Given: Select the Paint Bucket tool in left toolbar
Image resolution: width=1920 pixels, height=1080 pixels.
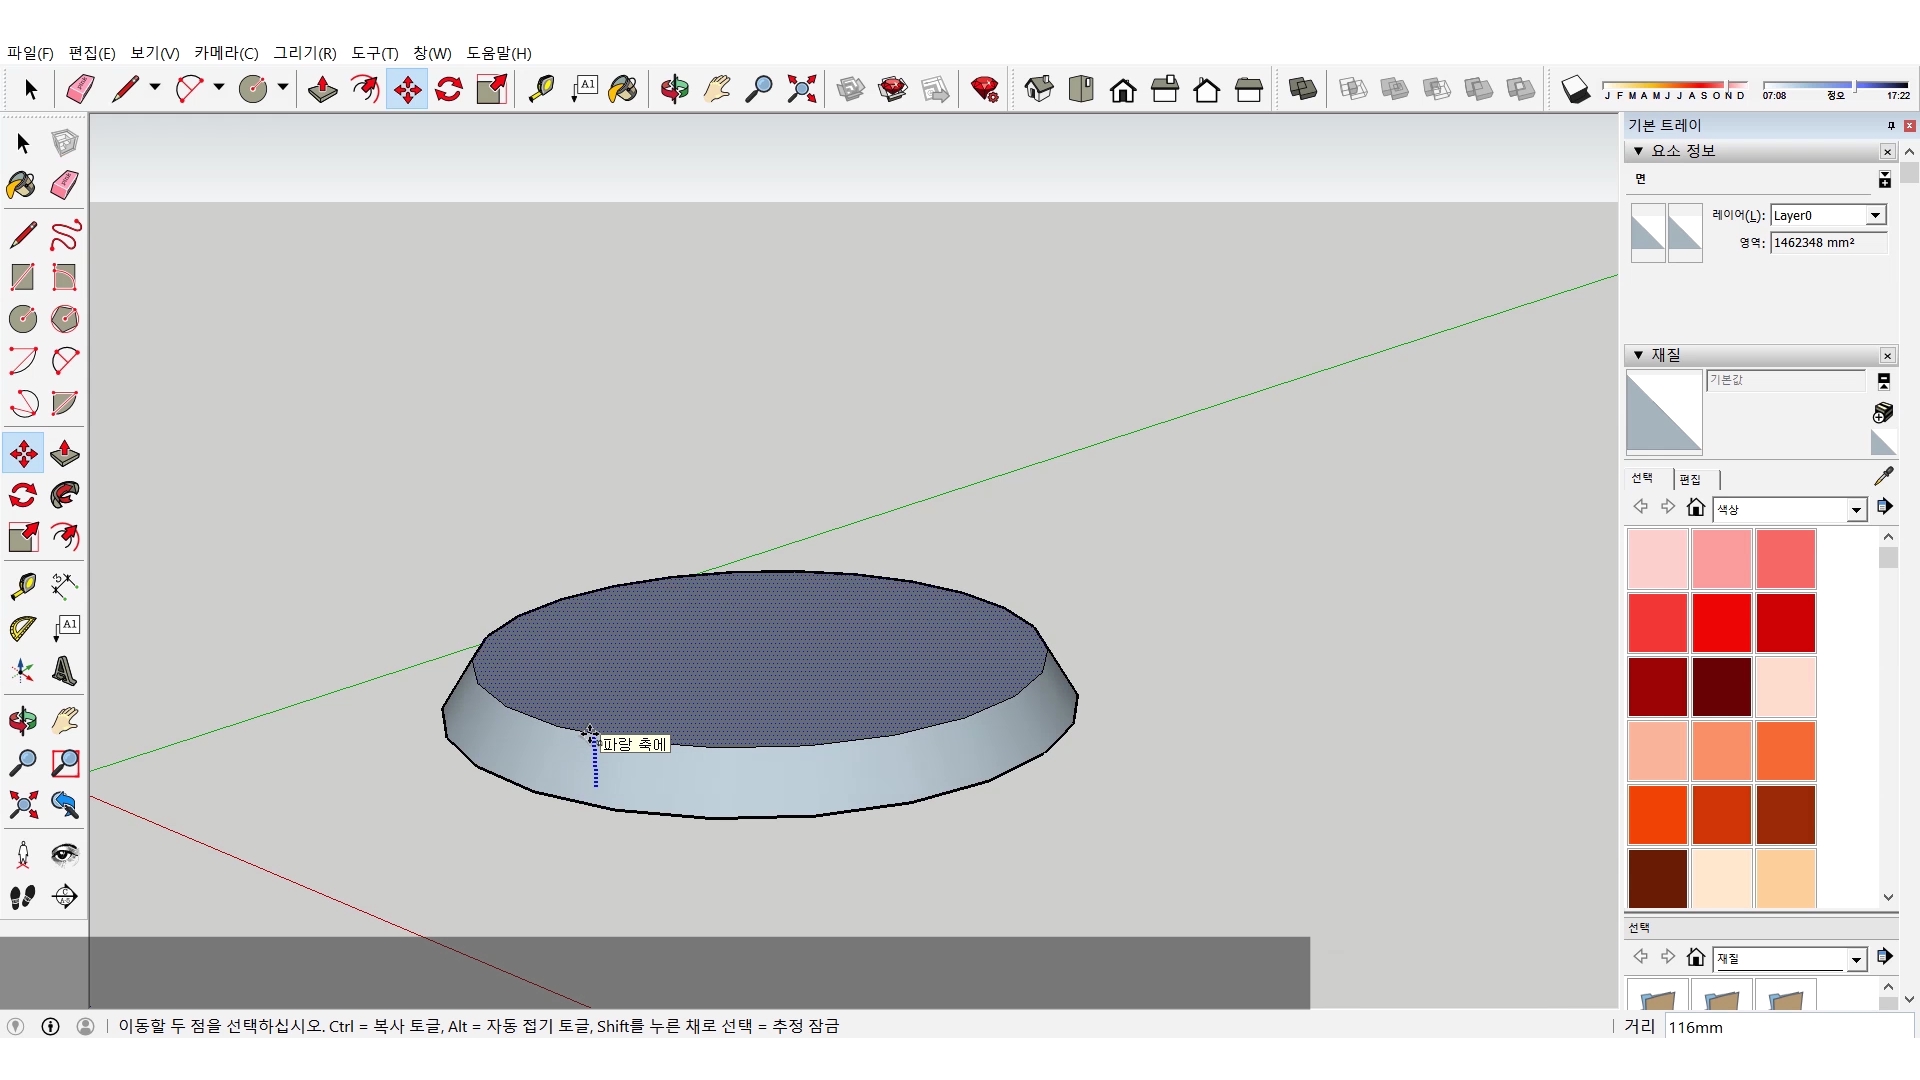Looking at the screenshot, I should pos(22,185).
